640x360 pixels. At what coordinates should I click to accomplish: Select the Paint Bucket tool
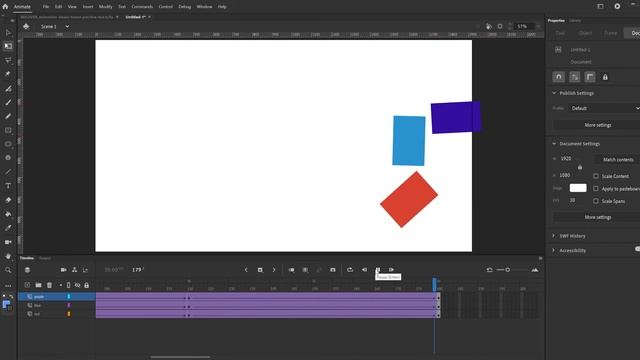tap(8, 214)
